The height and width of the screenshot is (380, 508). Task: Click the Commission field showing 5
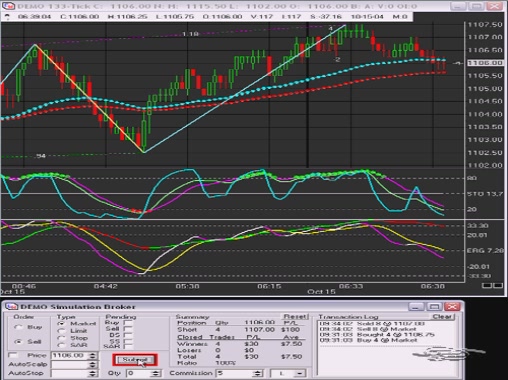pos(235,373)
